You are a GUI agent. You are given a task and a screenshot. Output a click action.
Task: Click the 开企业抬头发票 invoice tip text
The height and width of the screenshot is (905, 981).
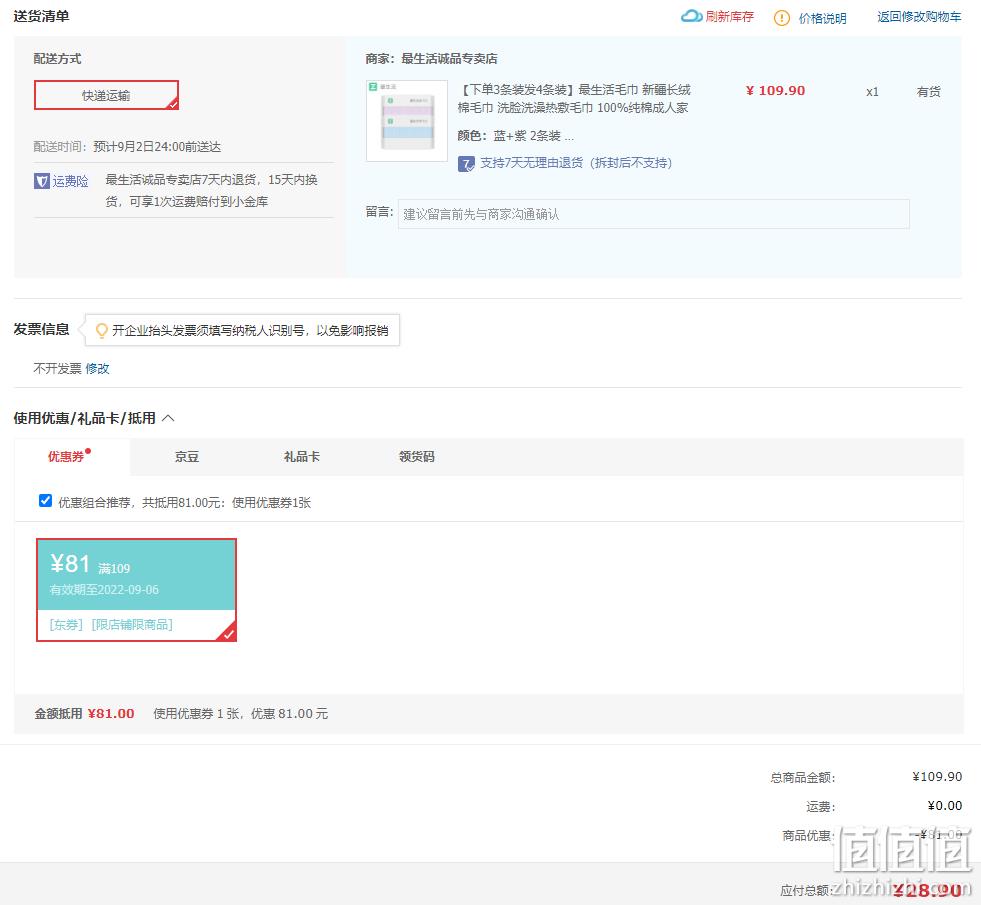coord(250,330)
